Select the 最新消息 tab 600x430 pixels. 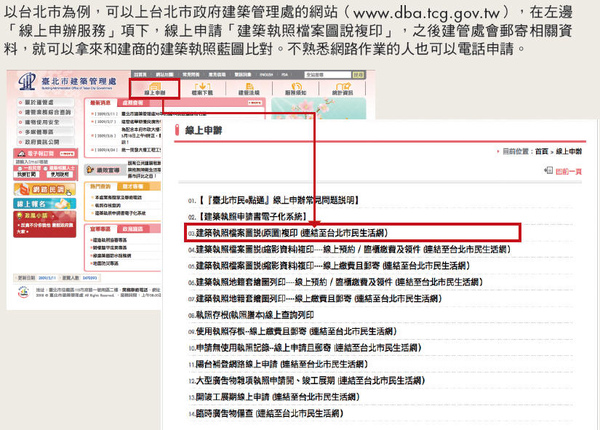pyautogui.click(x=100, y=103)
